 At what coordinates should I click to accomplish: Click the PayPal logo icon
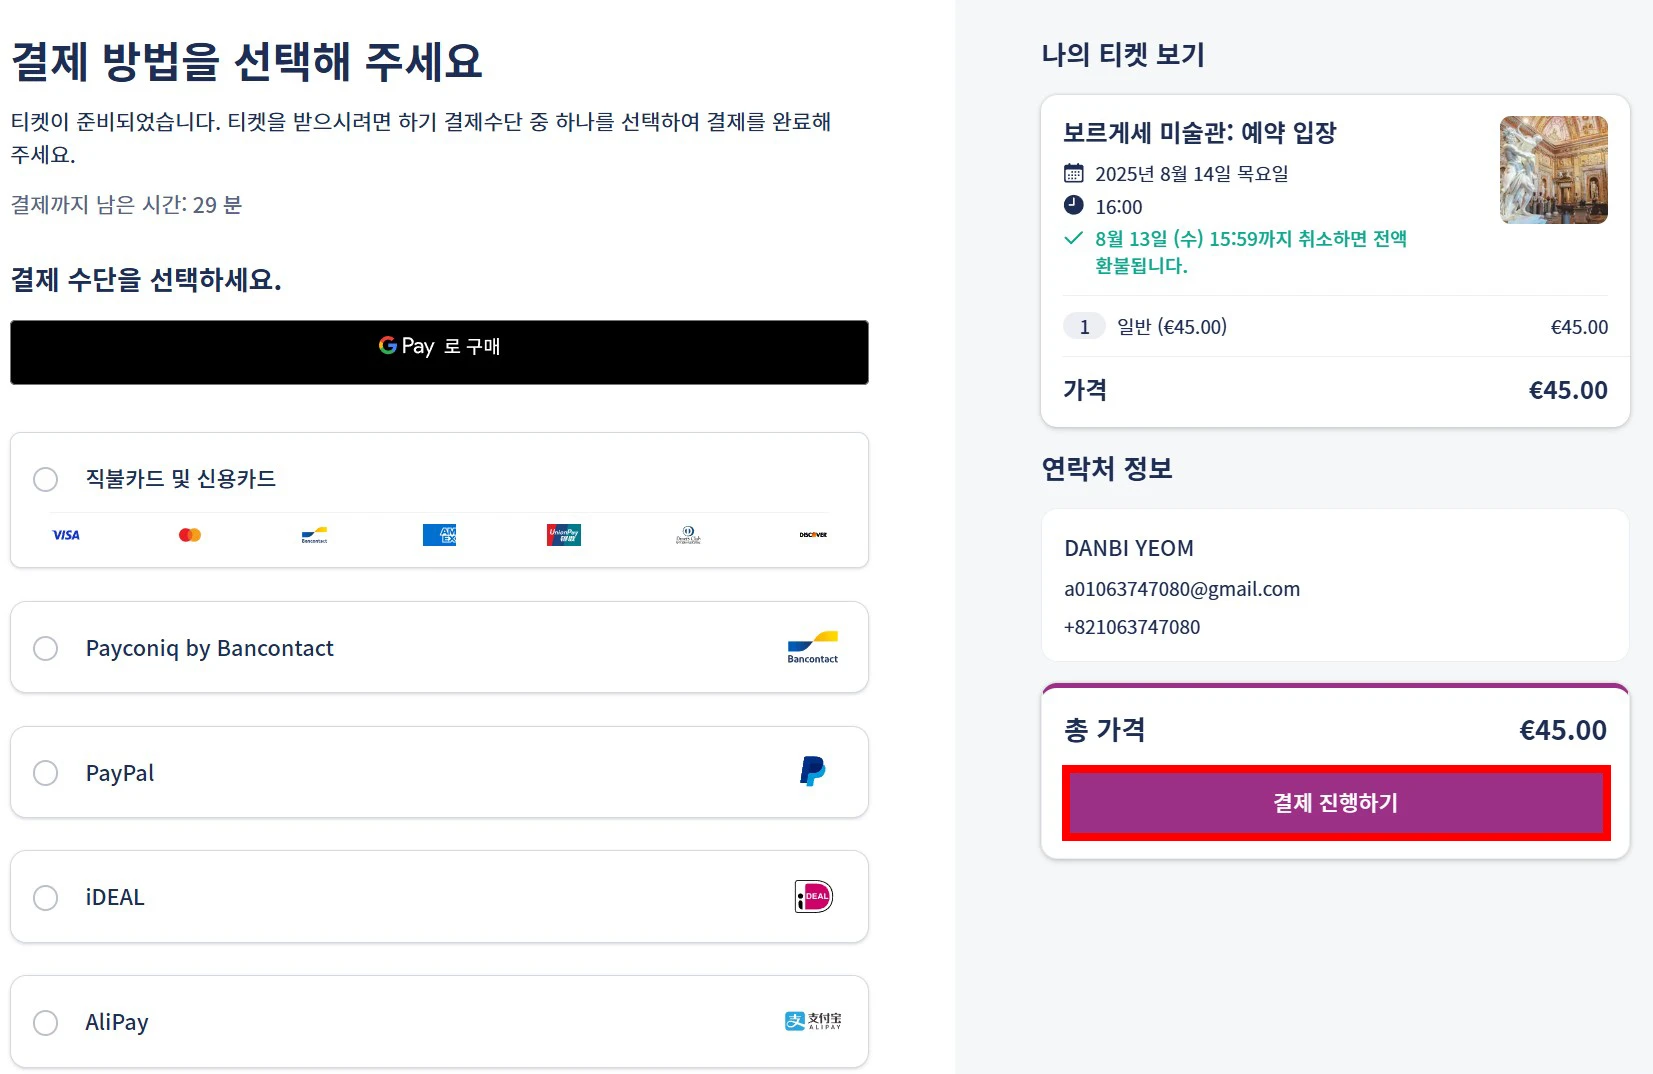click(x=813, y=771)
